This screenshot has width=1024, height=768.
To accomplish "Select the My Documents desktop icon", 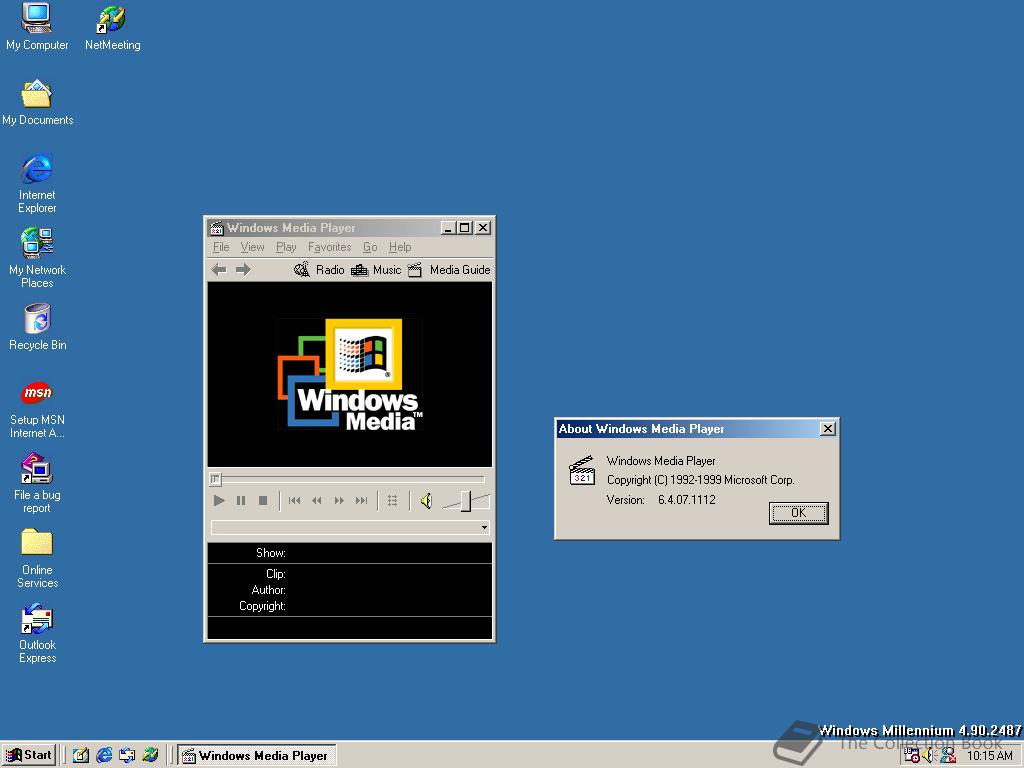I will coord(37,103).
